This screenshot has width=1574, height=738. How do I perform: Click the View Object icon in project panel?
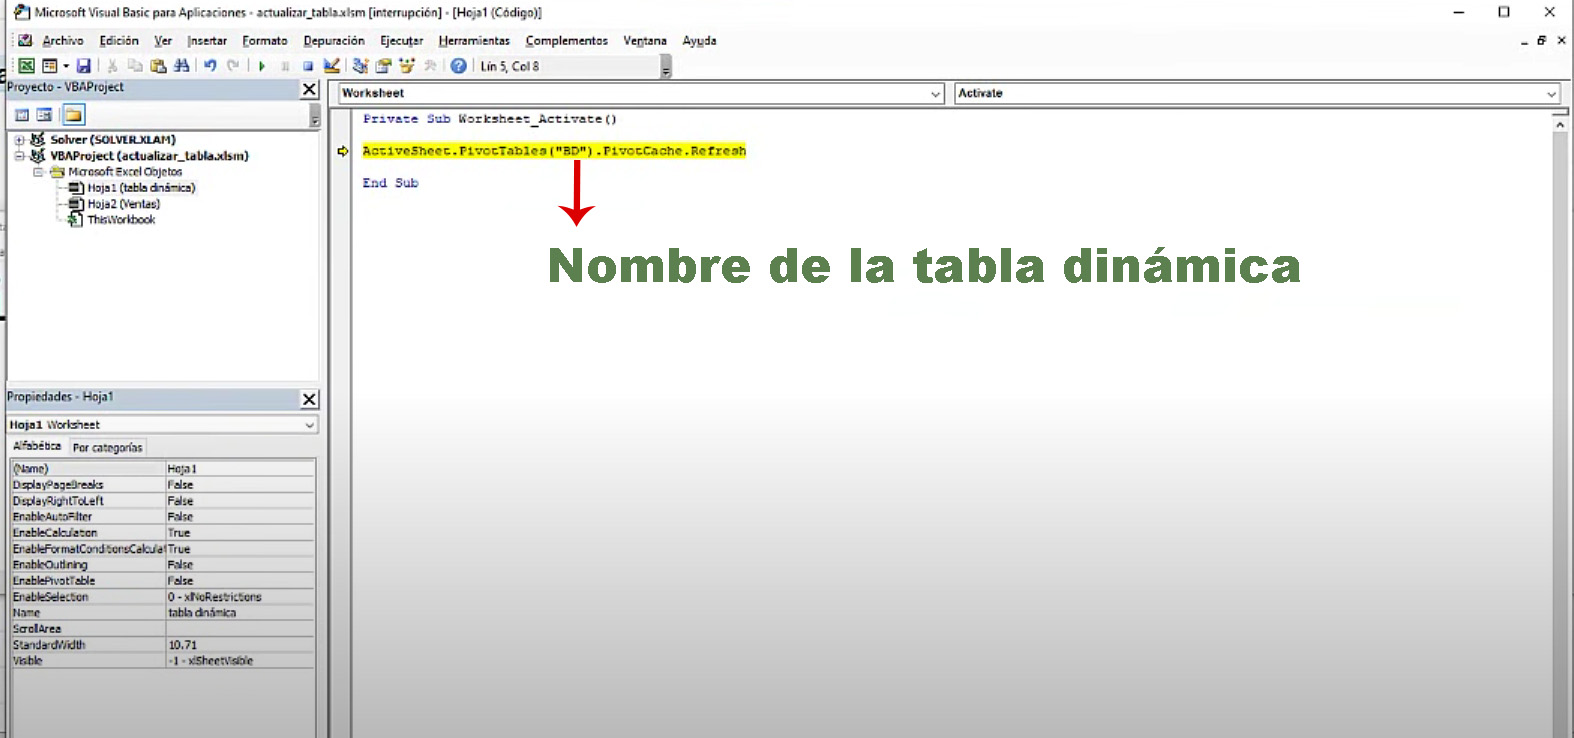[44, 115]
